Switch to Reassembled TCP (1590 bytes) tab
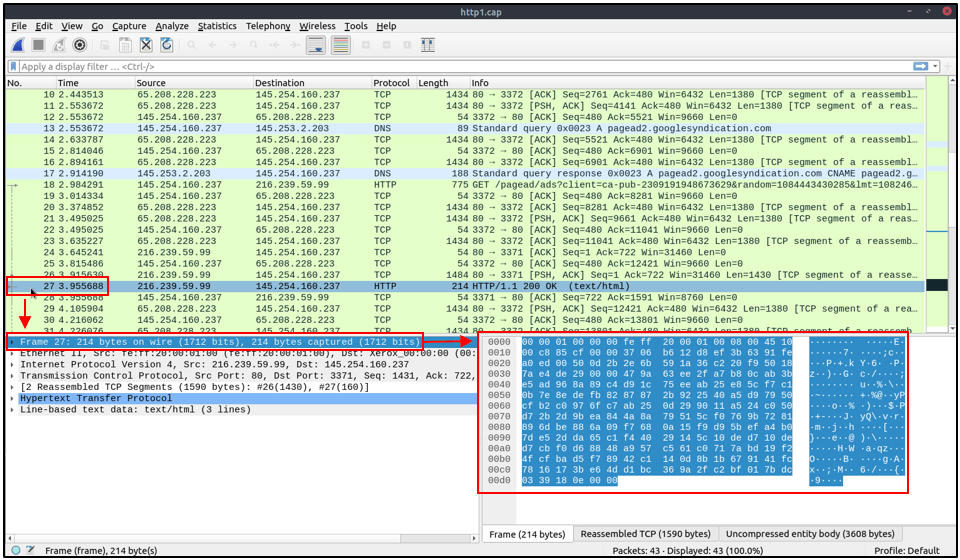This screenshot has height=560, width=960. point(645,534)
